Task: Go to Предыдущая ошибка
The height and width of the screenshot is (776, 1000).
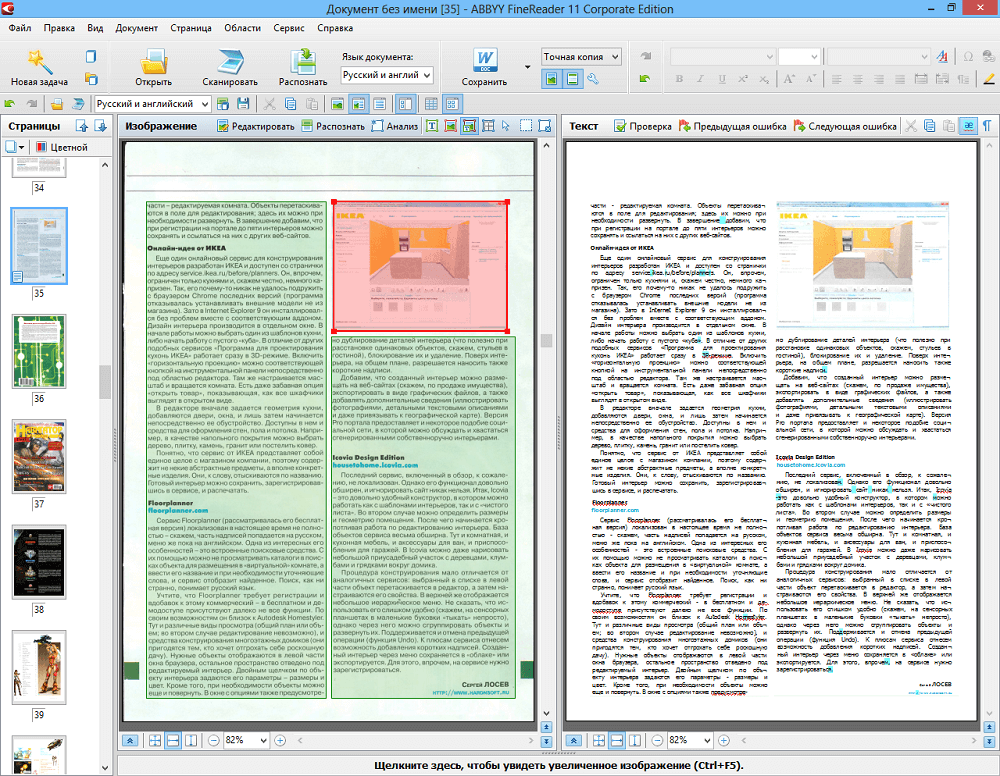Action: (x=733, y=126)
